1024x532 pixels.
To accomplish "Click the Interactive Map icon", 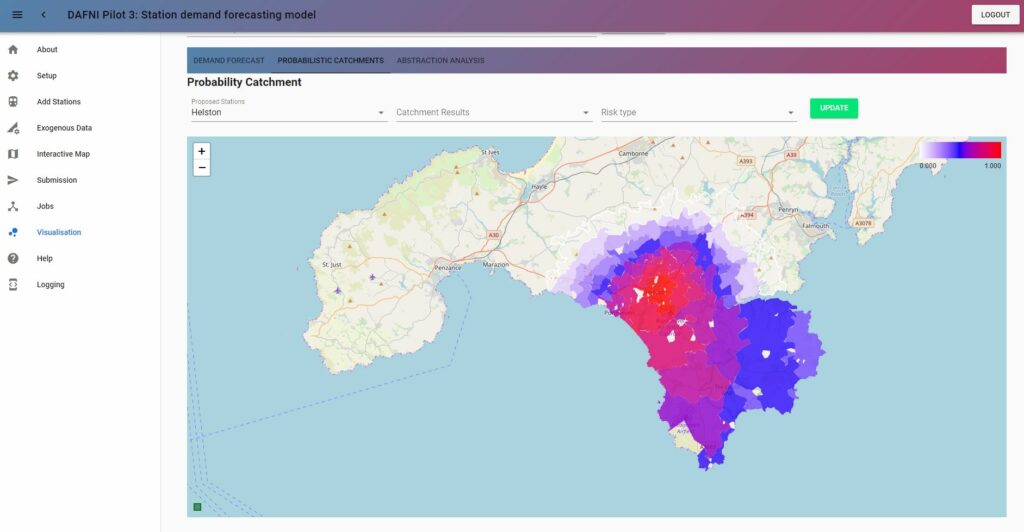I will click(13, 154).
